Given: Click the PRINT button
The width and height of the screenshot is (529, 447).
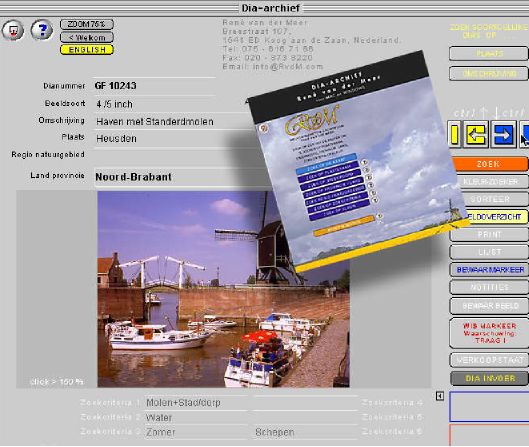Looking at the screenshot, I should point(489,234).
